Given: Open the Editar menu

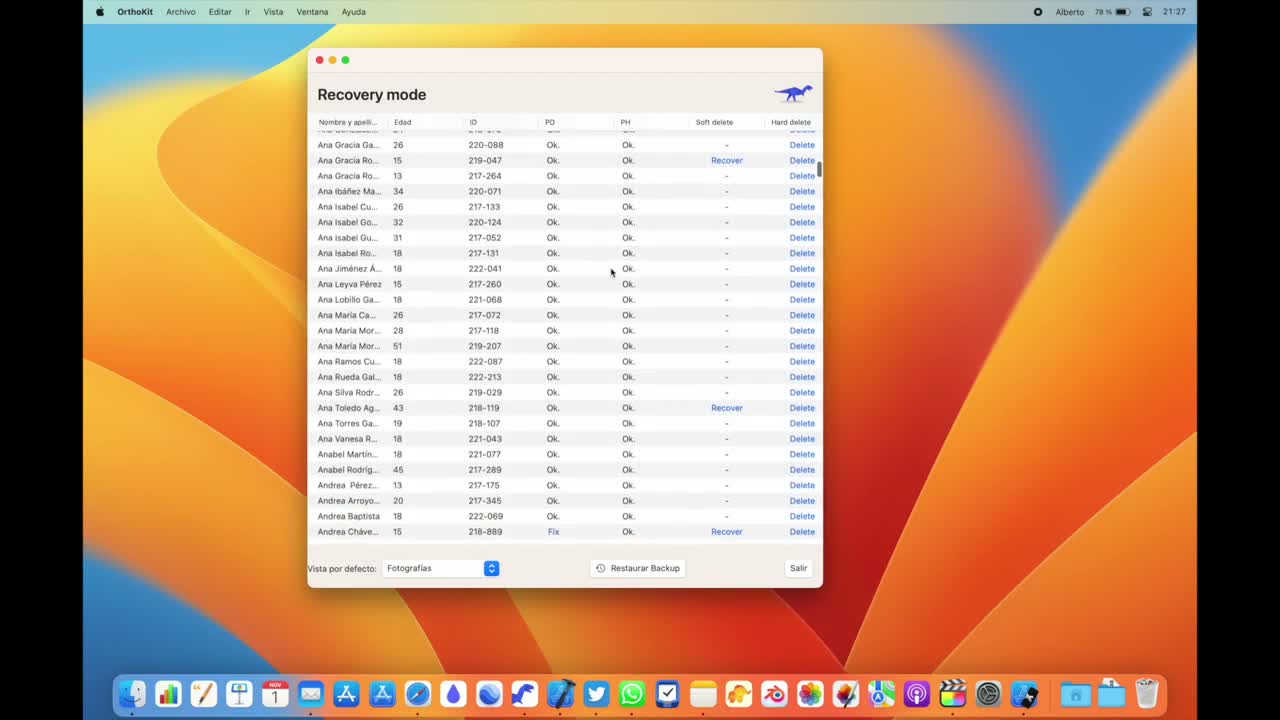Looking at the screenshot, I should pos(220,12).
